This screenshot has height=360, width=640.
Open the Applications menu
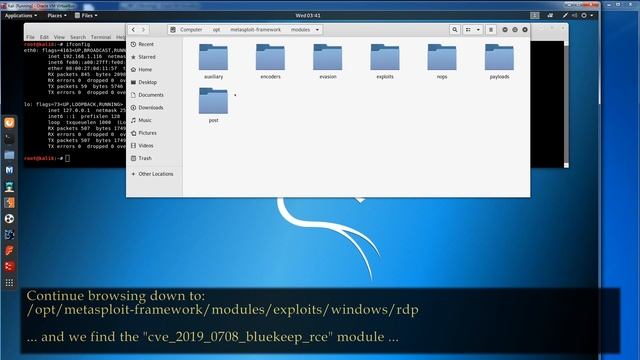(x=20, y=16)
